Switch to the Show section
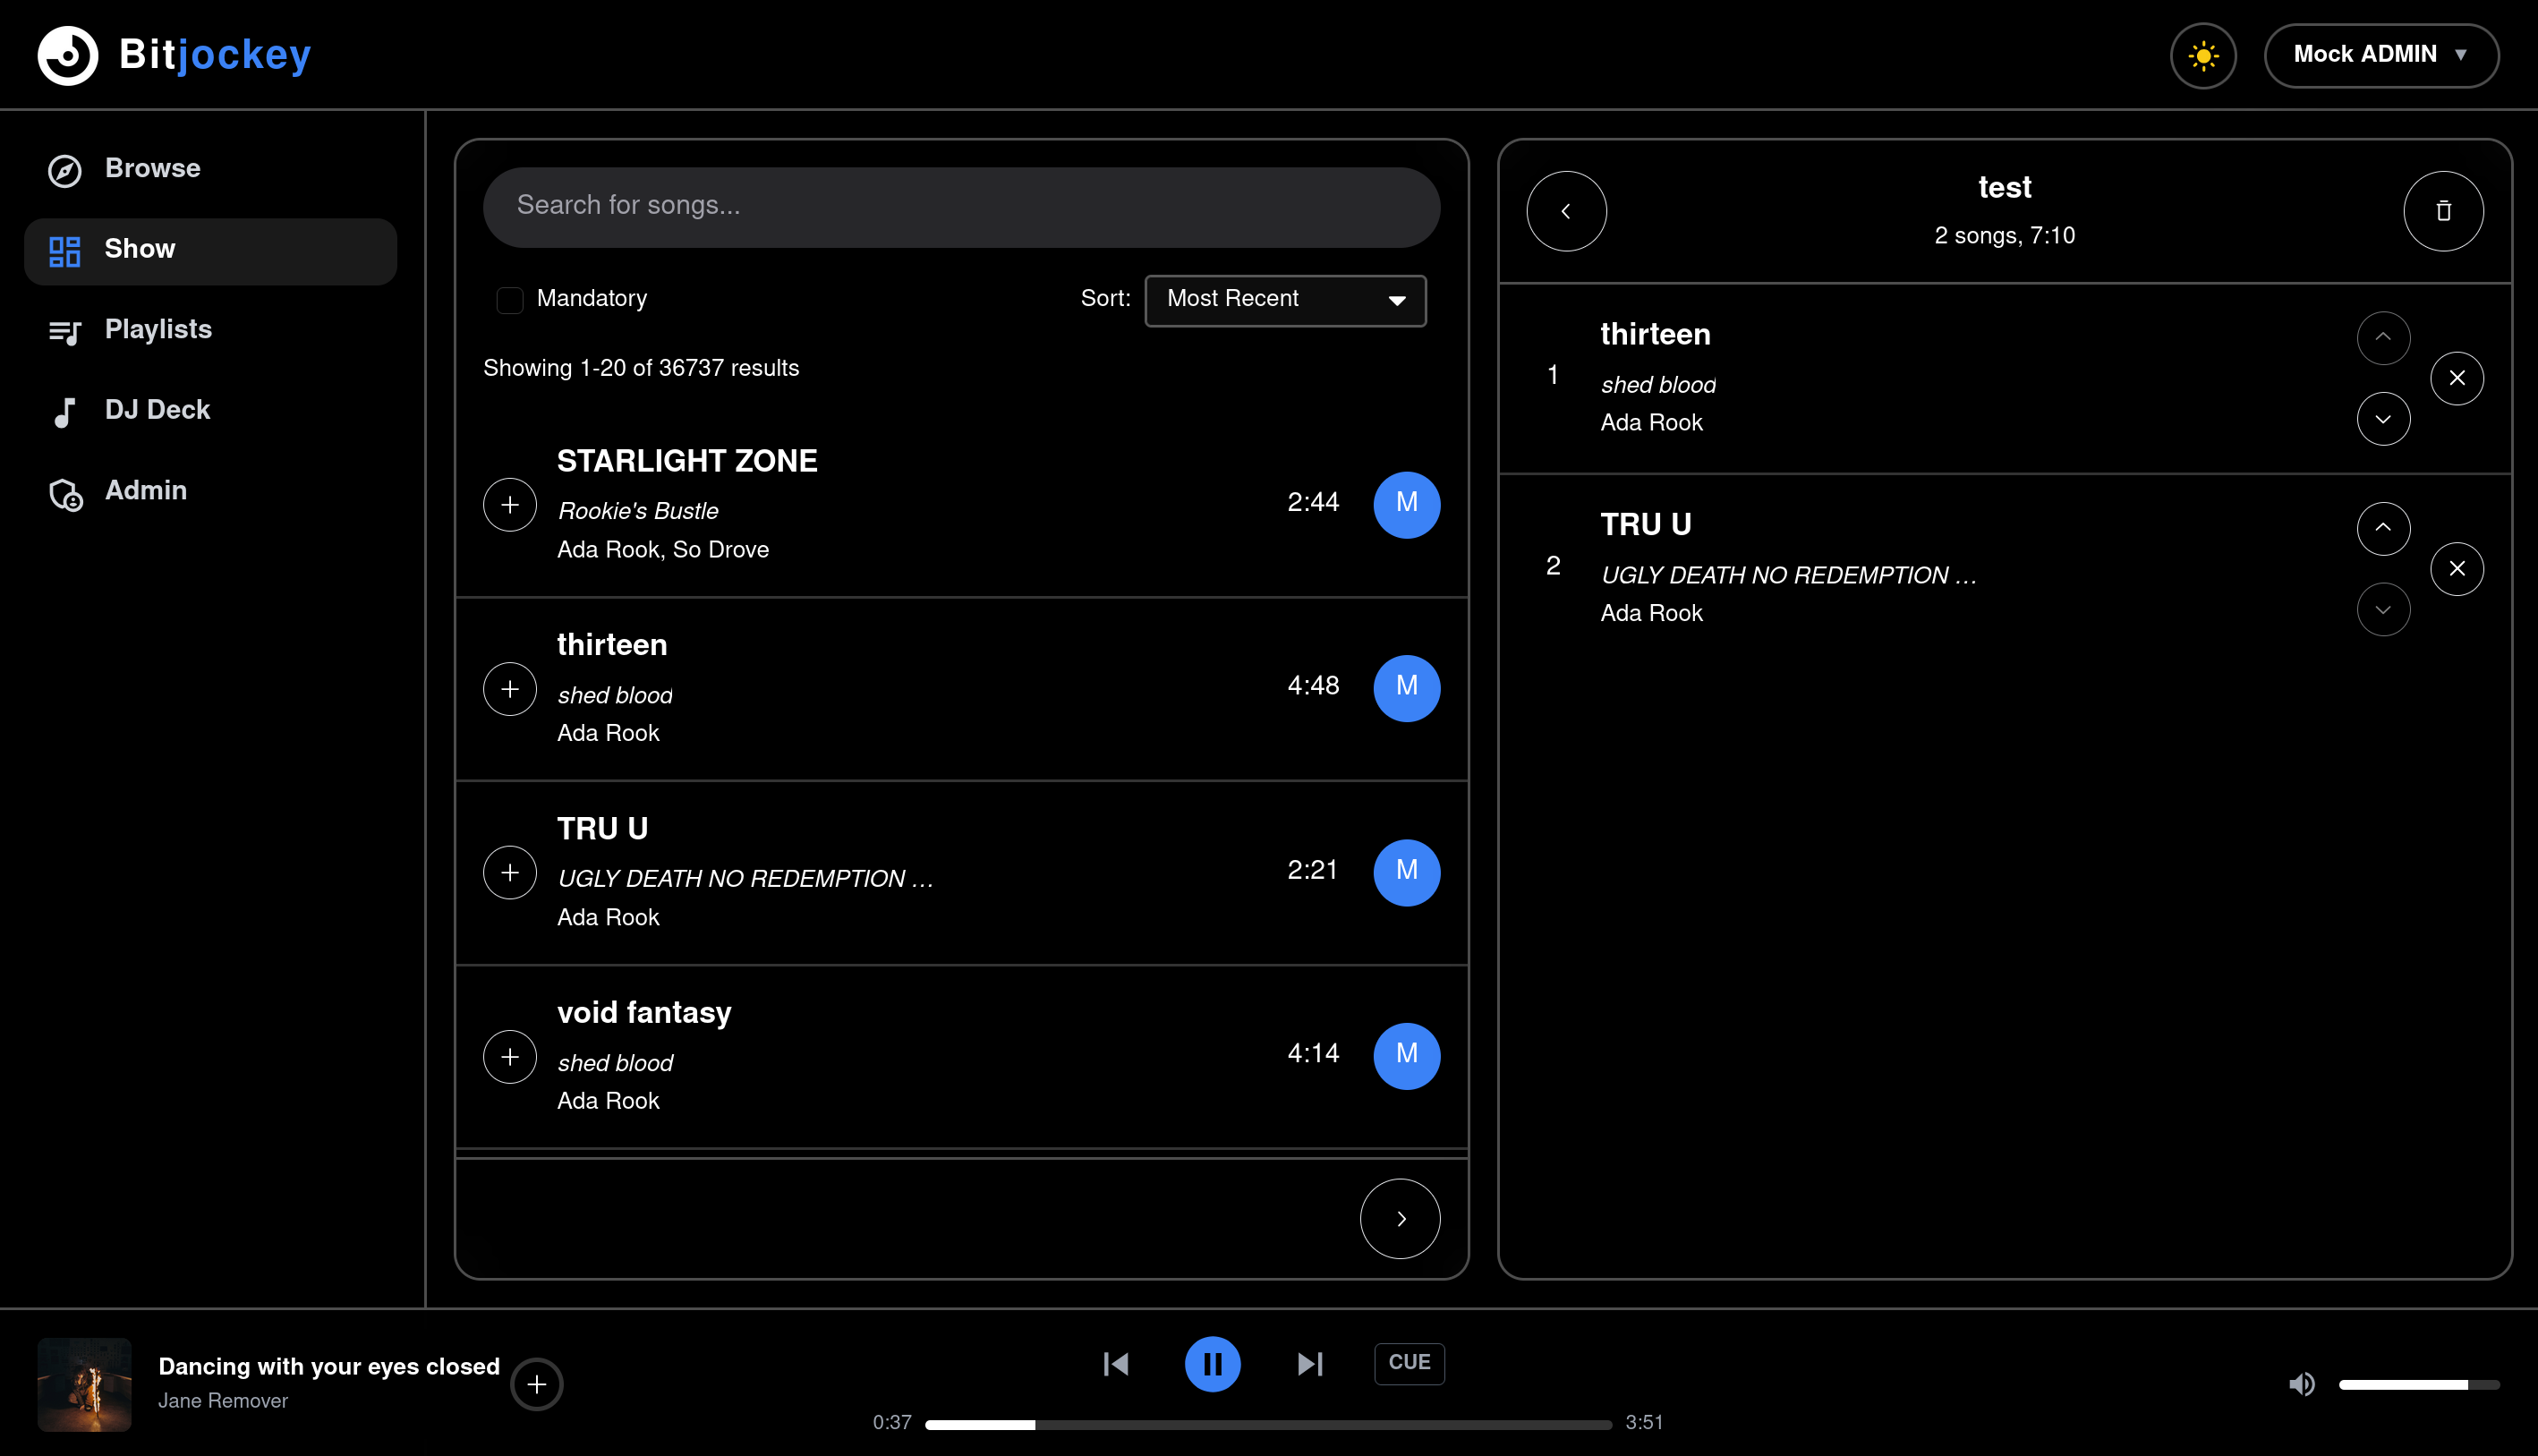The width and height of the screenshot is (2538, 1456). pos(140,249)
